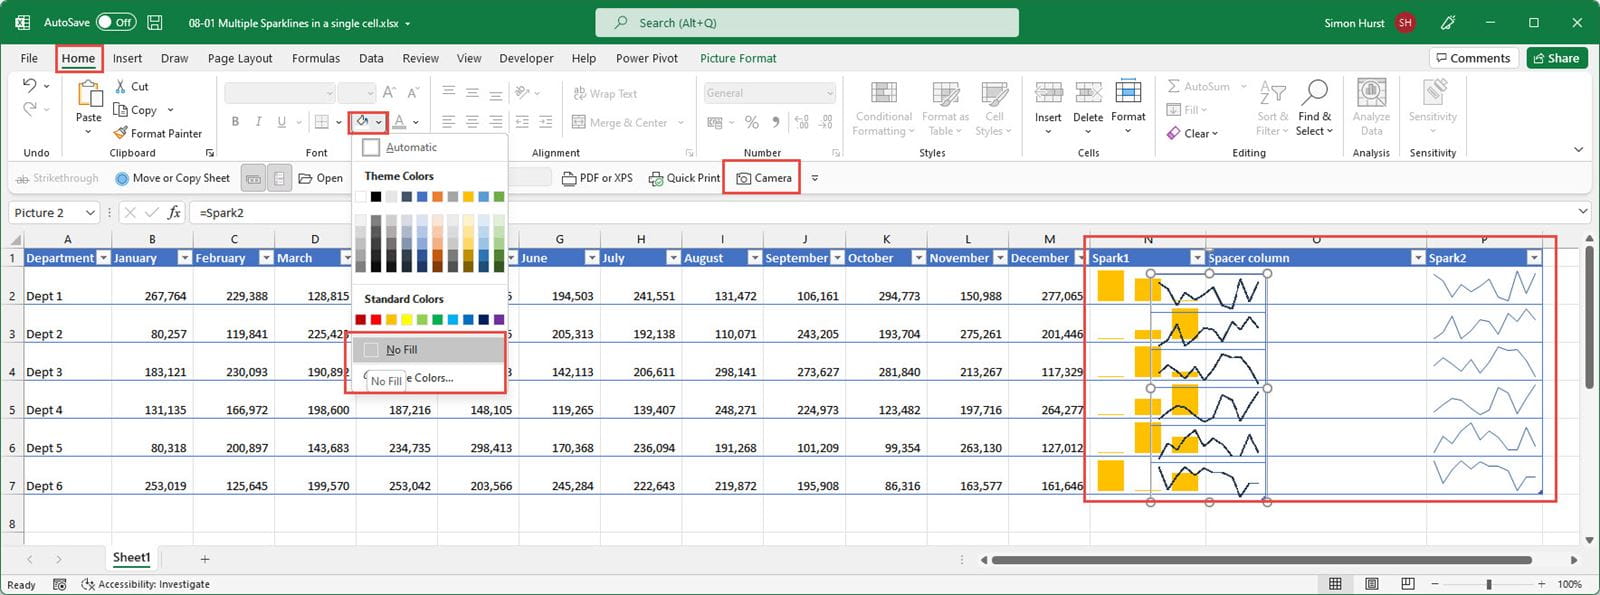Click the Page Layout view icon
Screen dimensions: 1600x595
(x=1371, y=584)
